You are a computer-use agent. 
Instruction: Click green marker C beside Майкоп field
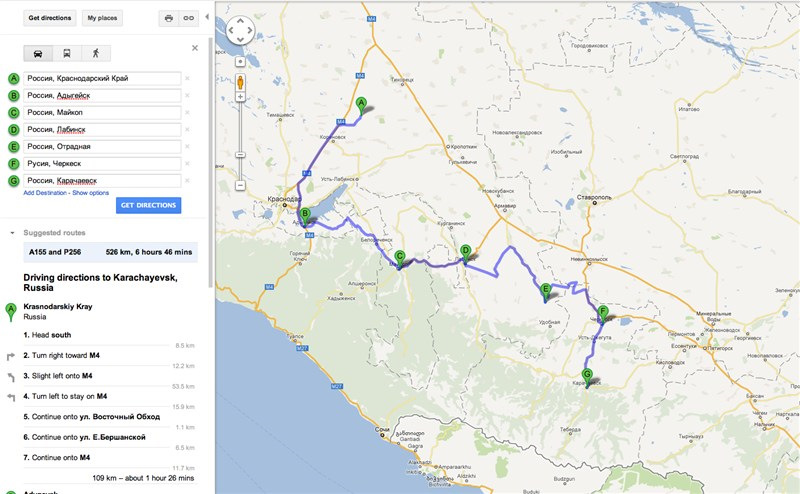[x=14, y=113]
